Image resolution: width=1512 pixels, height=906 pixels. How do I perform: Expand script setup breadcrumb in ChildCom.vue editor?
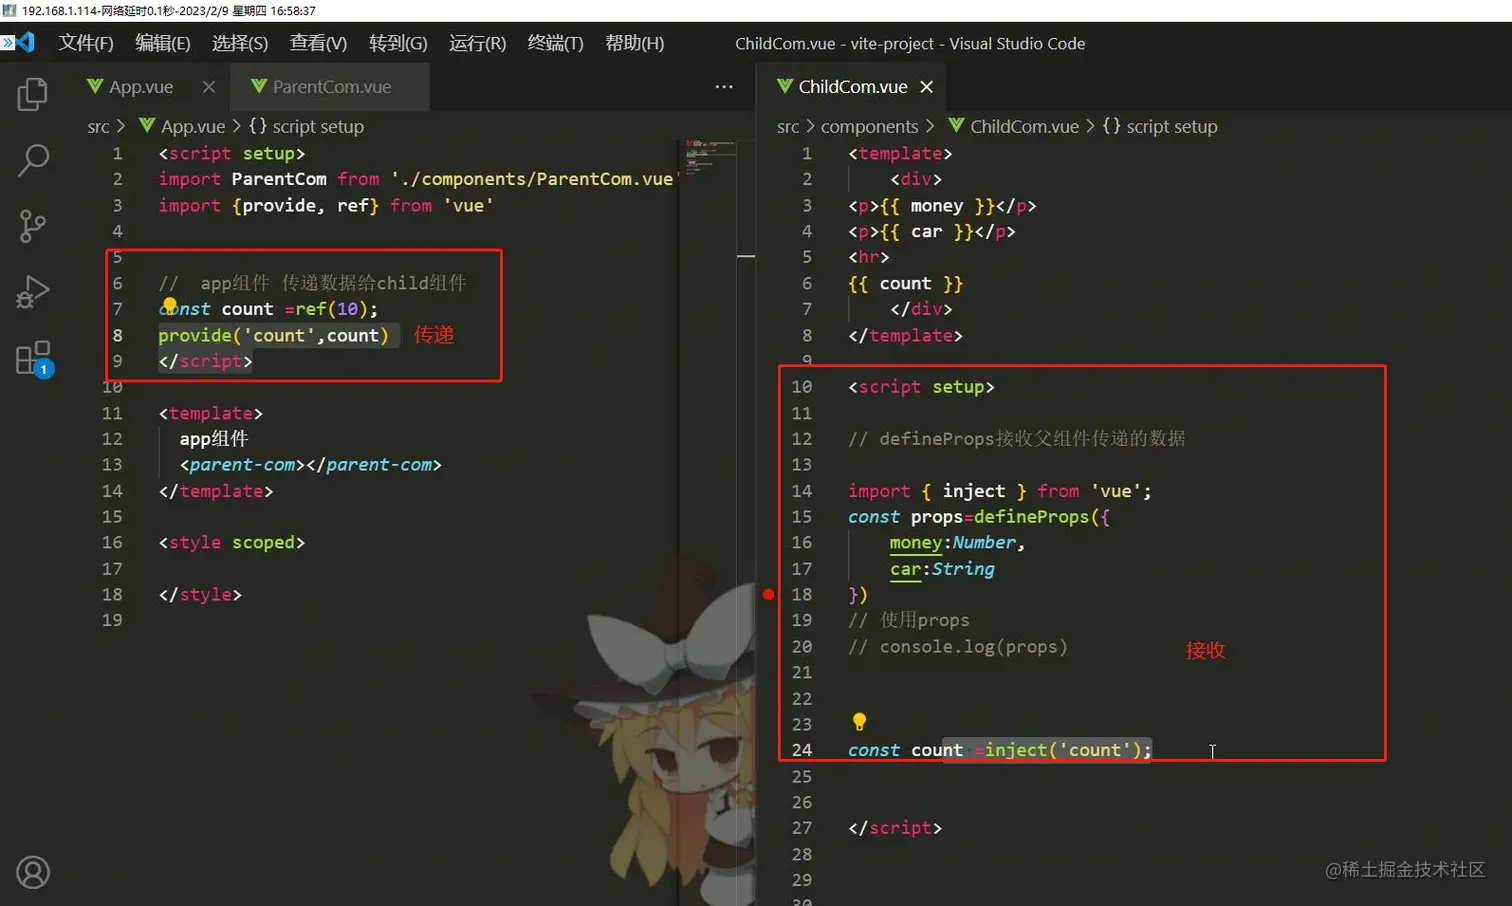[1160, 127]
